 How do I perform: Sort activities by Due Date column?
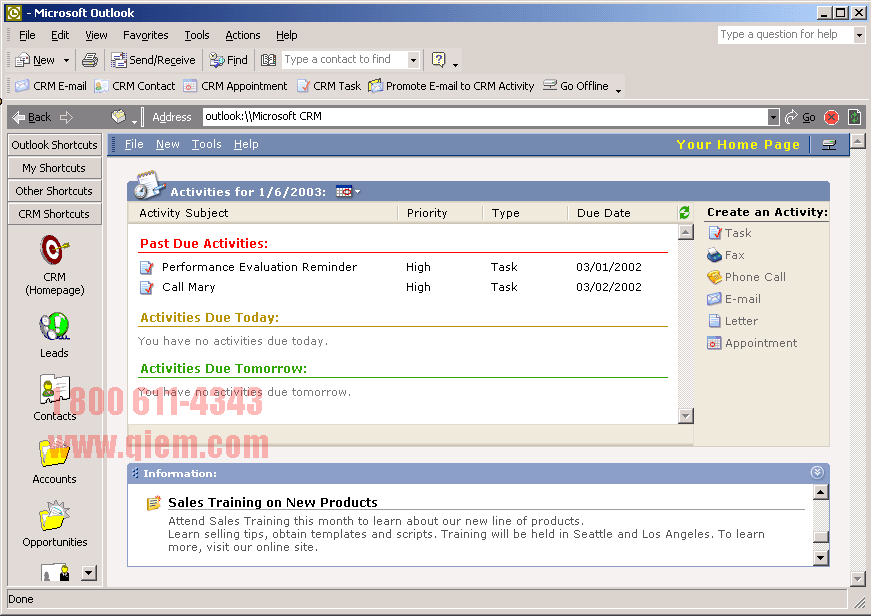click(603, 213)
